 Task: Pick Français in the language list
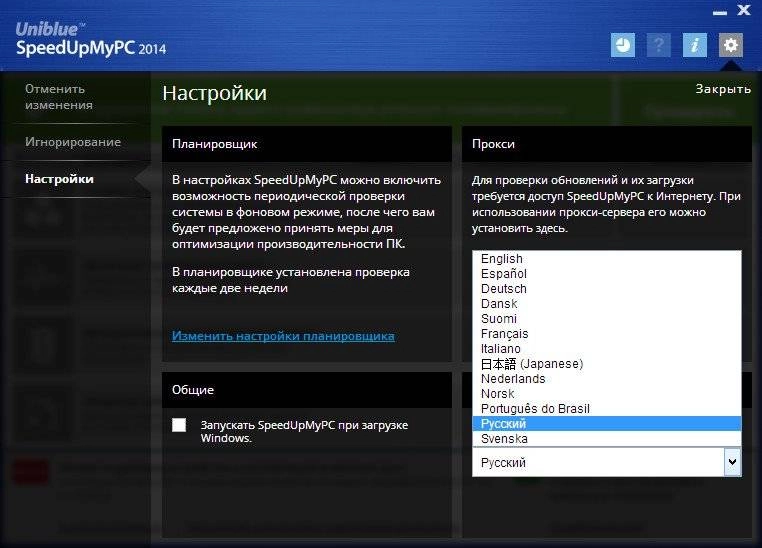coord(606,334)
